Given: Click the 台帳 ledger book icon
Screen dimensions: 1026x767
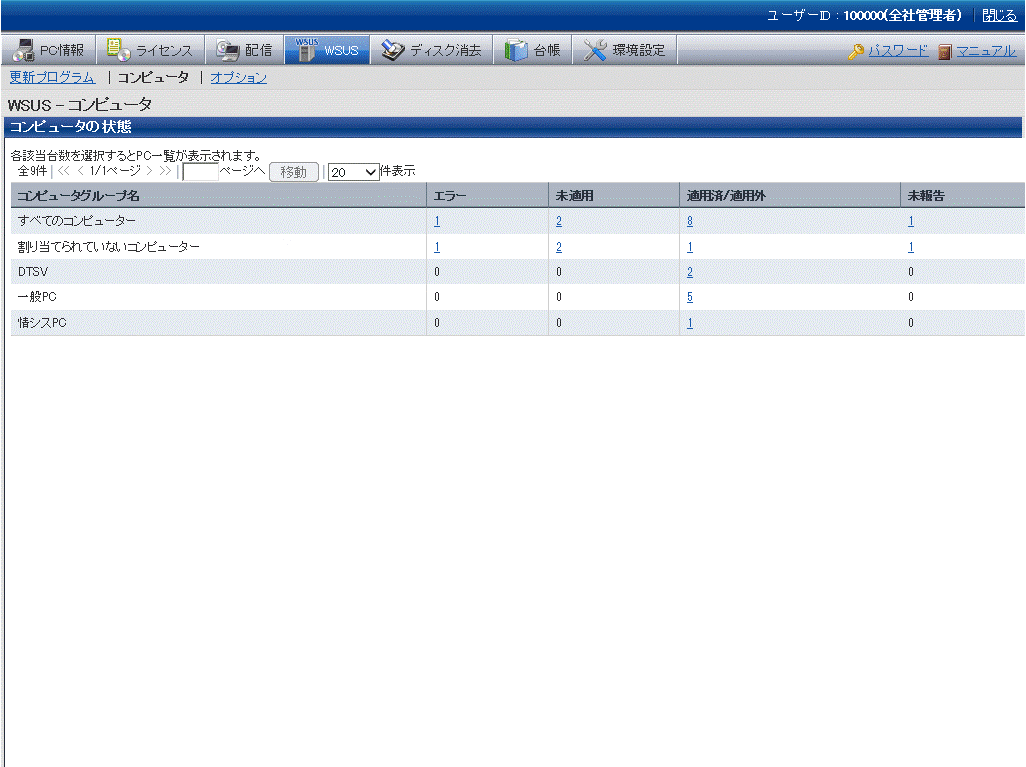Looking at the screenshot, I should pyautogui.click(x=516, y=50).
